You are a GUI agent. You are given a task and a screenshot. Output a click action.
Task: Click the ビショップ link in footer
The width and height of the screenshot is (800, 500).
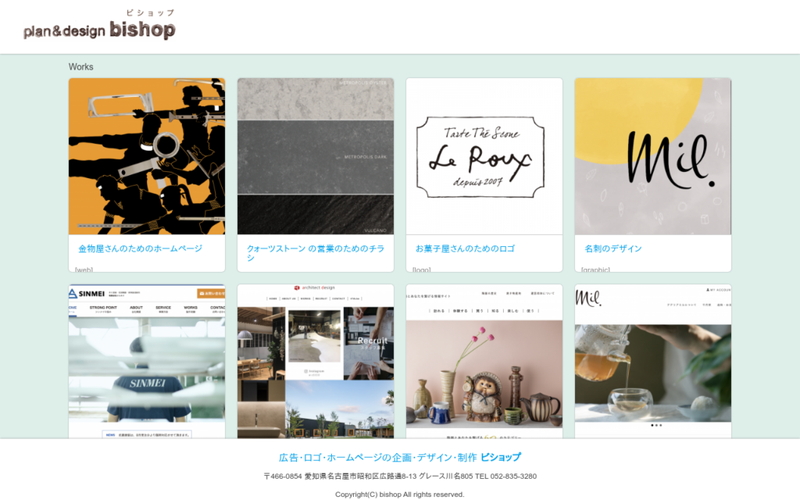click(501, 457)
